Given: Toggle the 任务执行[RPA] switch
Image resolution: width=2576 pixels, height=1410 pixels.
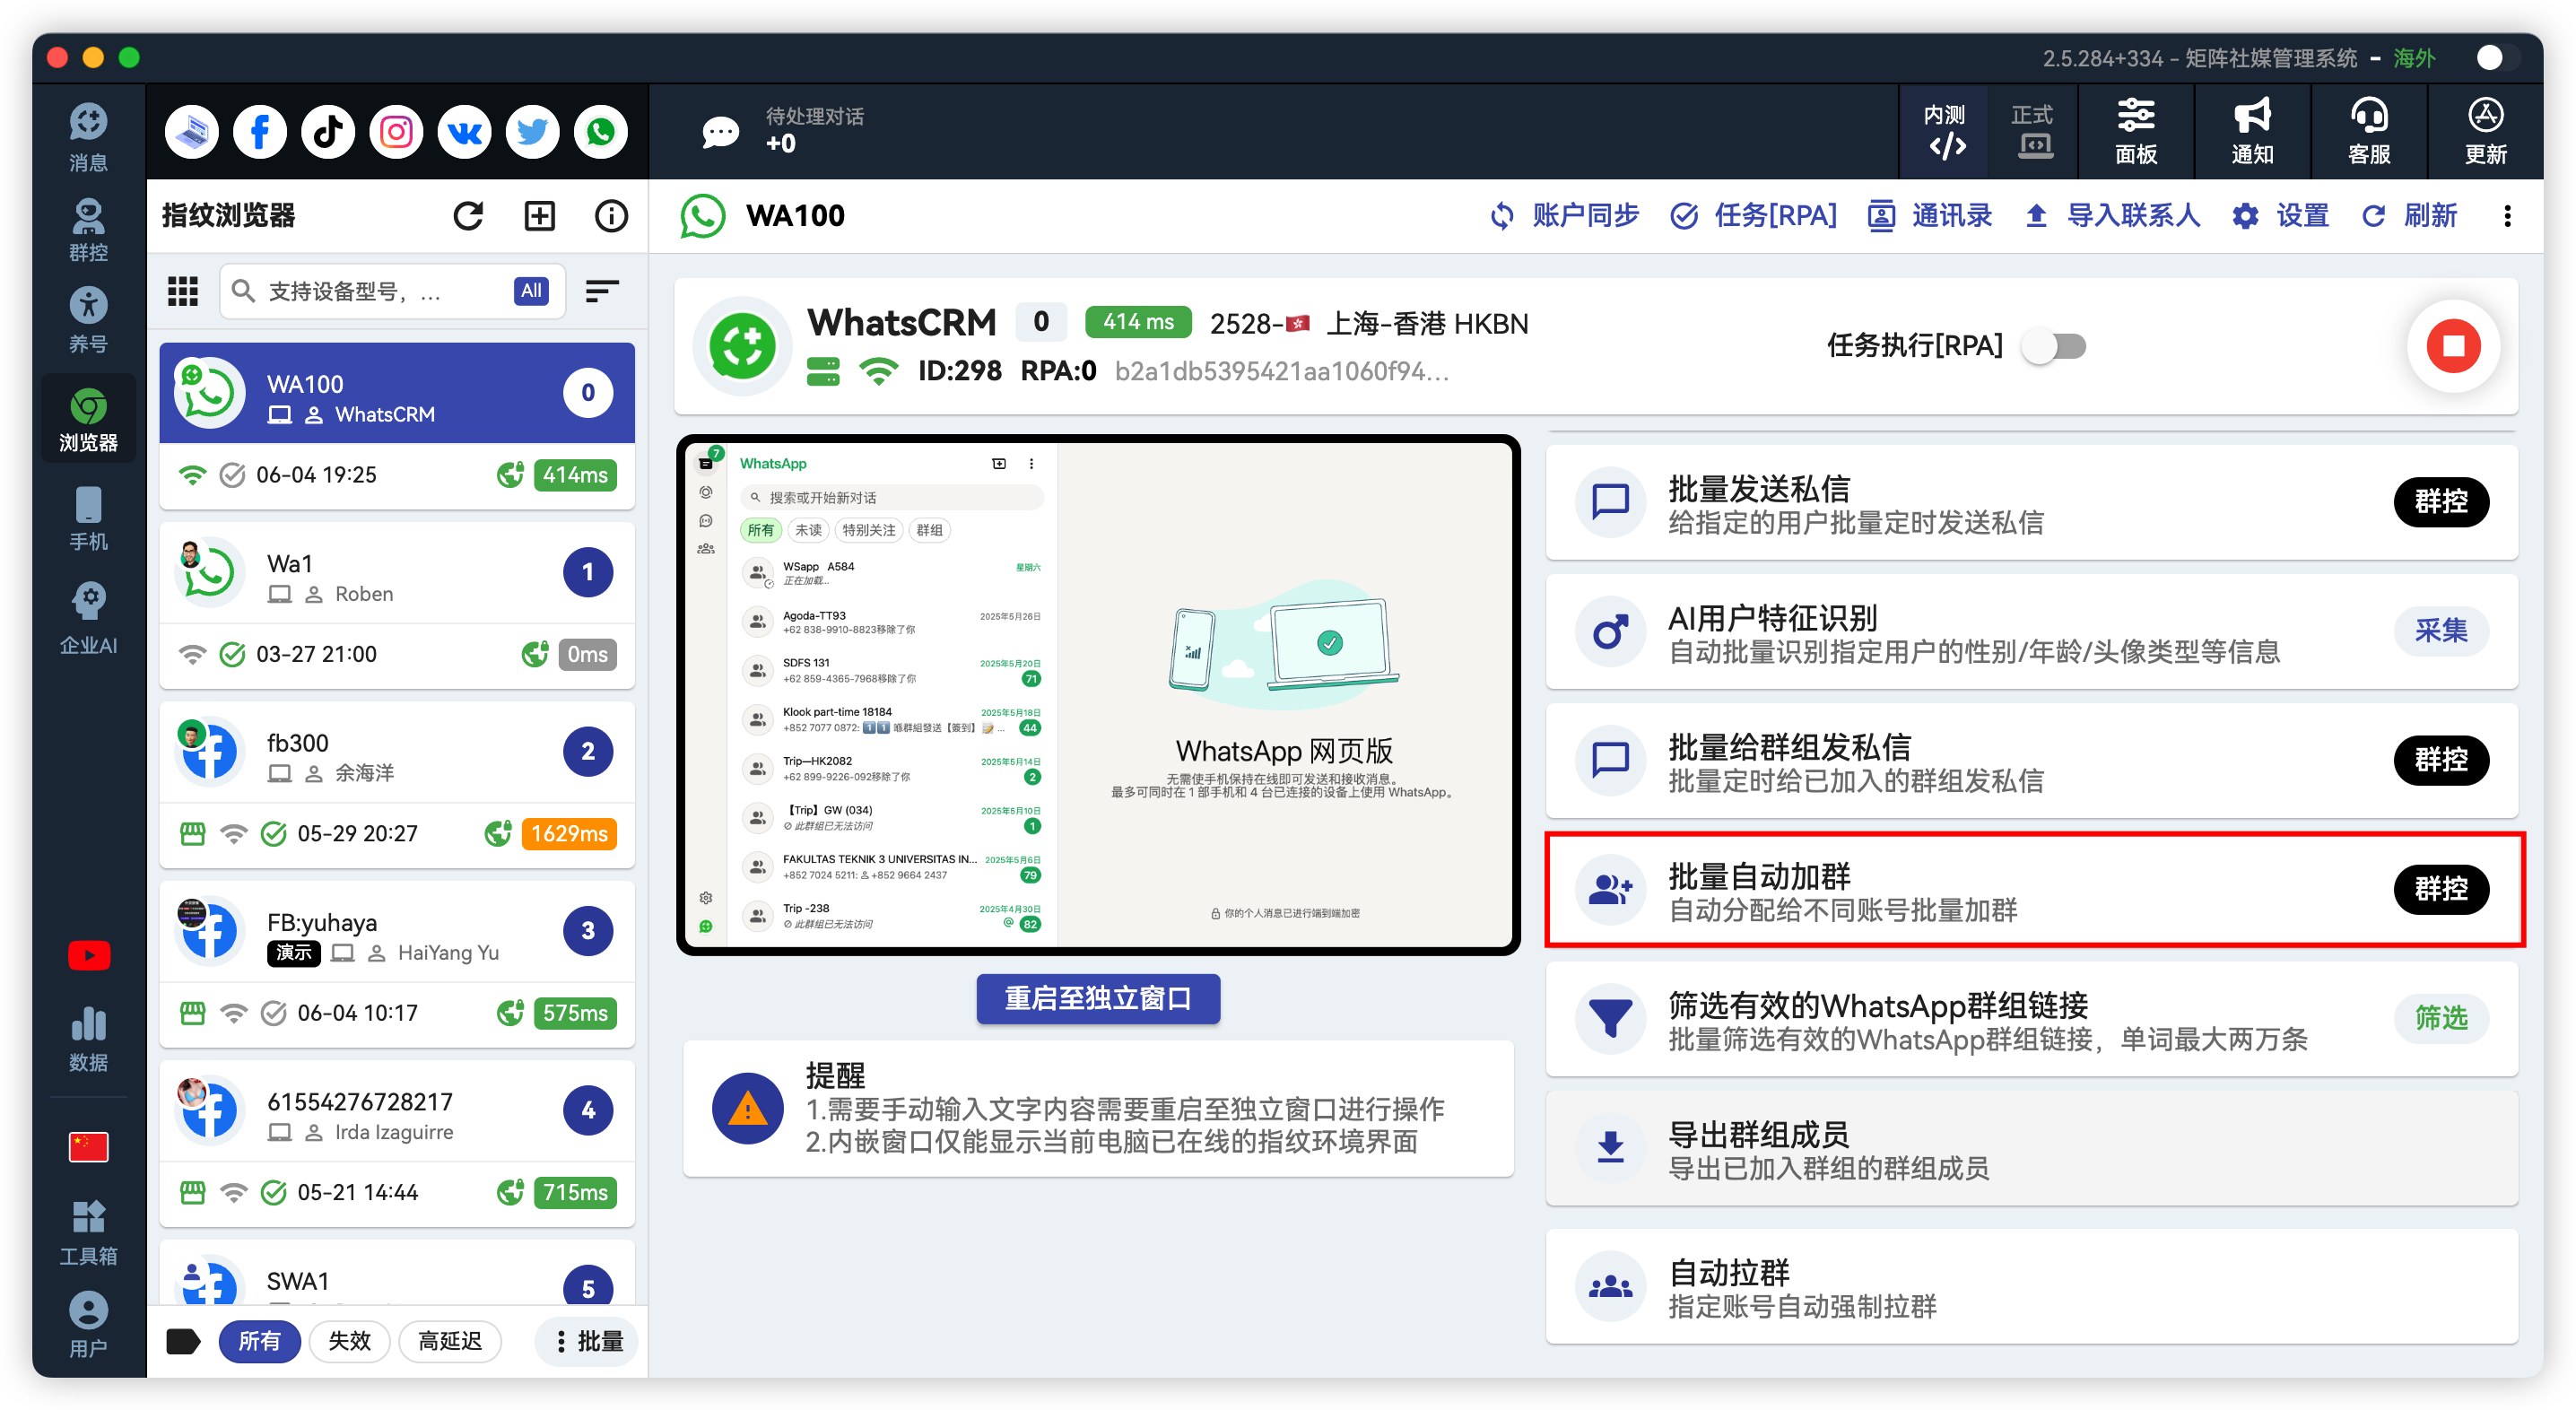Looking at the screenshot, I should click(2054, 346).
